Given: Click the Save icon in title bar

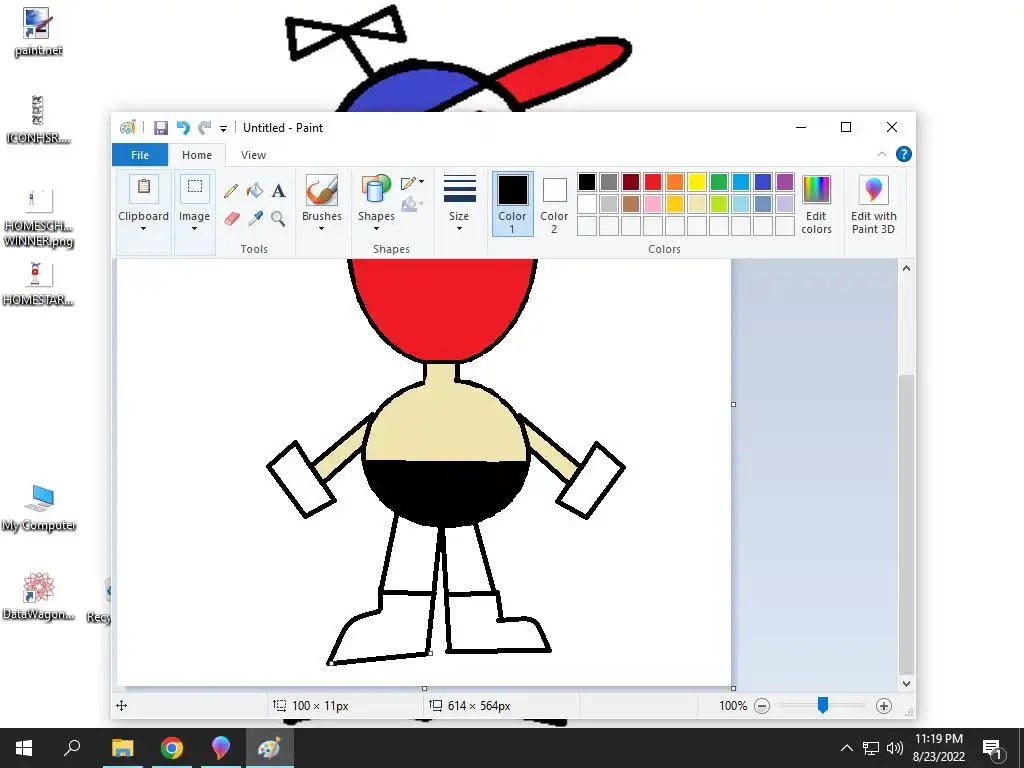Looking at the screenshot, I should pos(161,128).
